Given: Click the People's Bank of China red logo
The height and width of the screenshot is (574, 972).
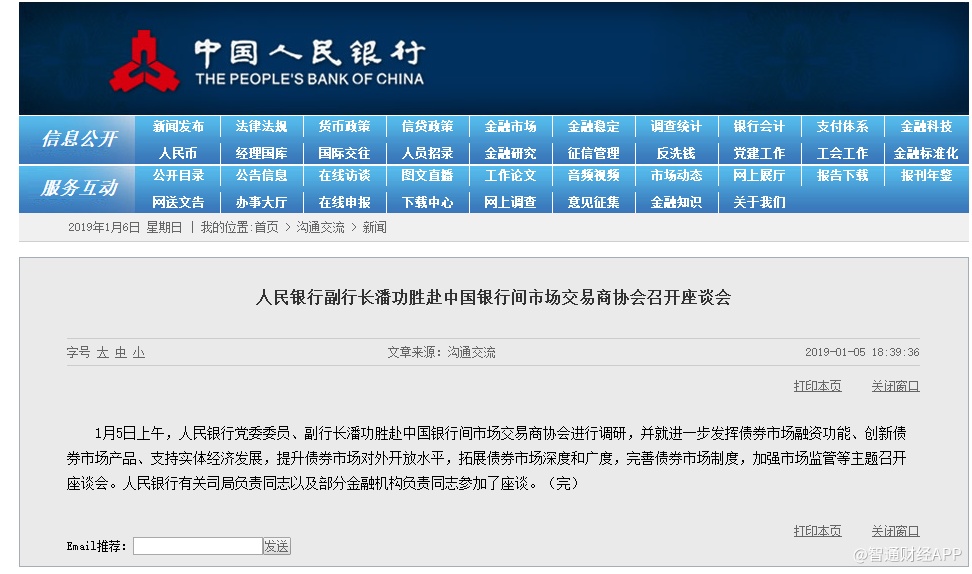Looking at the screenshot, I should point(144,61).
